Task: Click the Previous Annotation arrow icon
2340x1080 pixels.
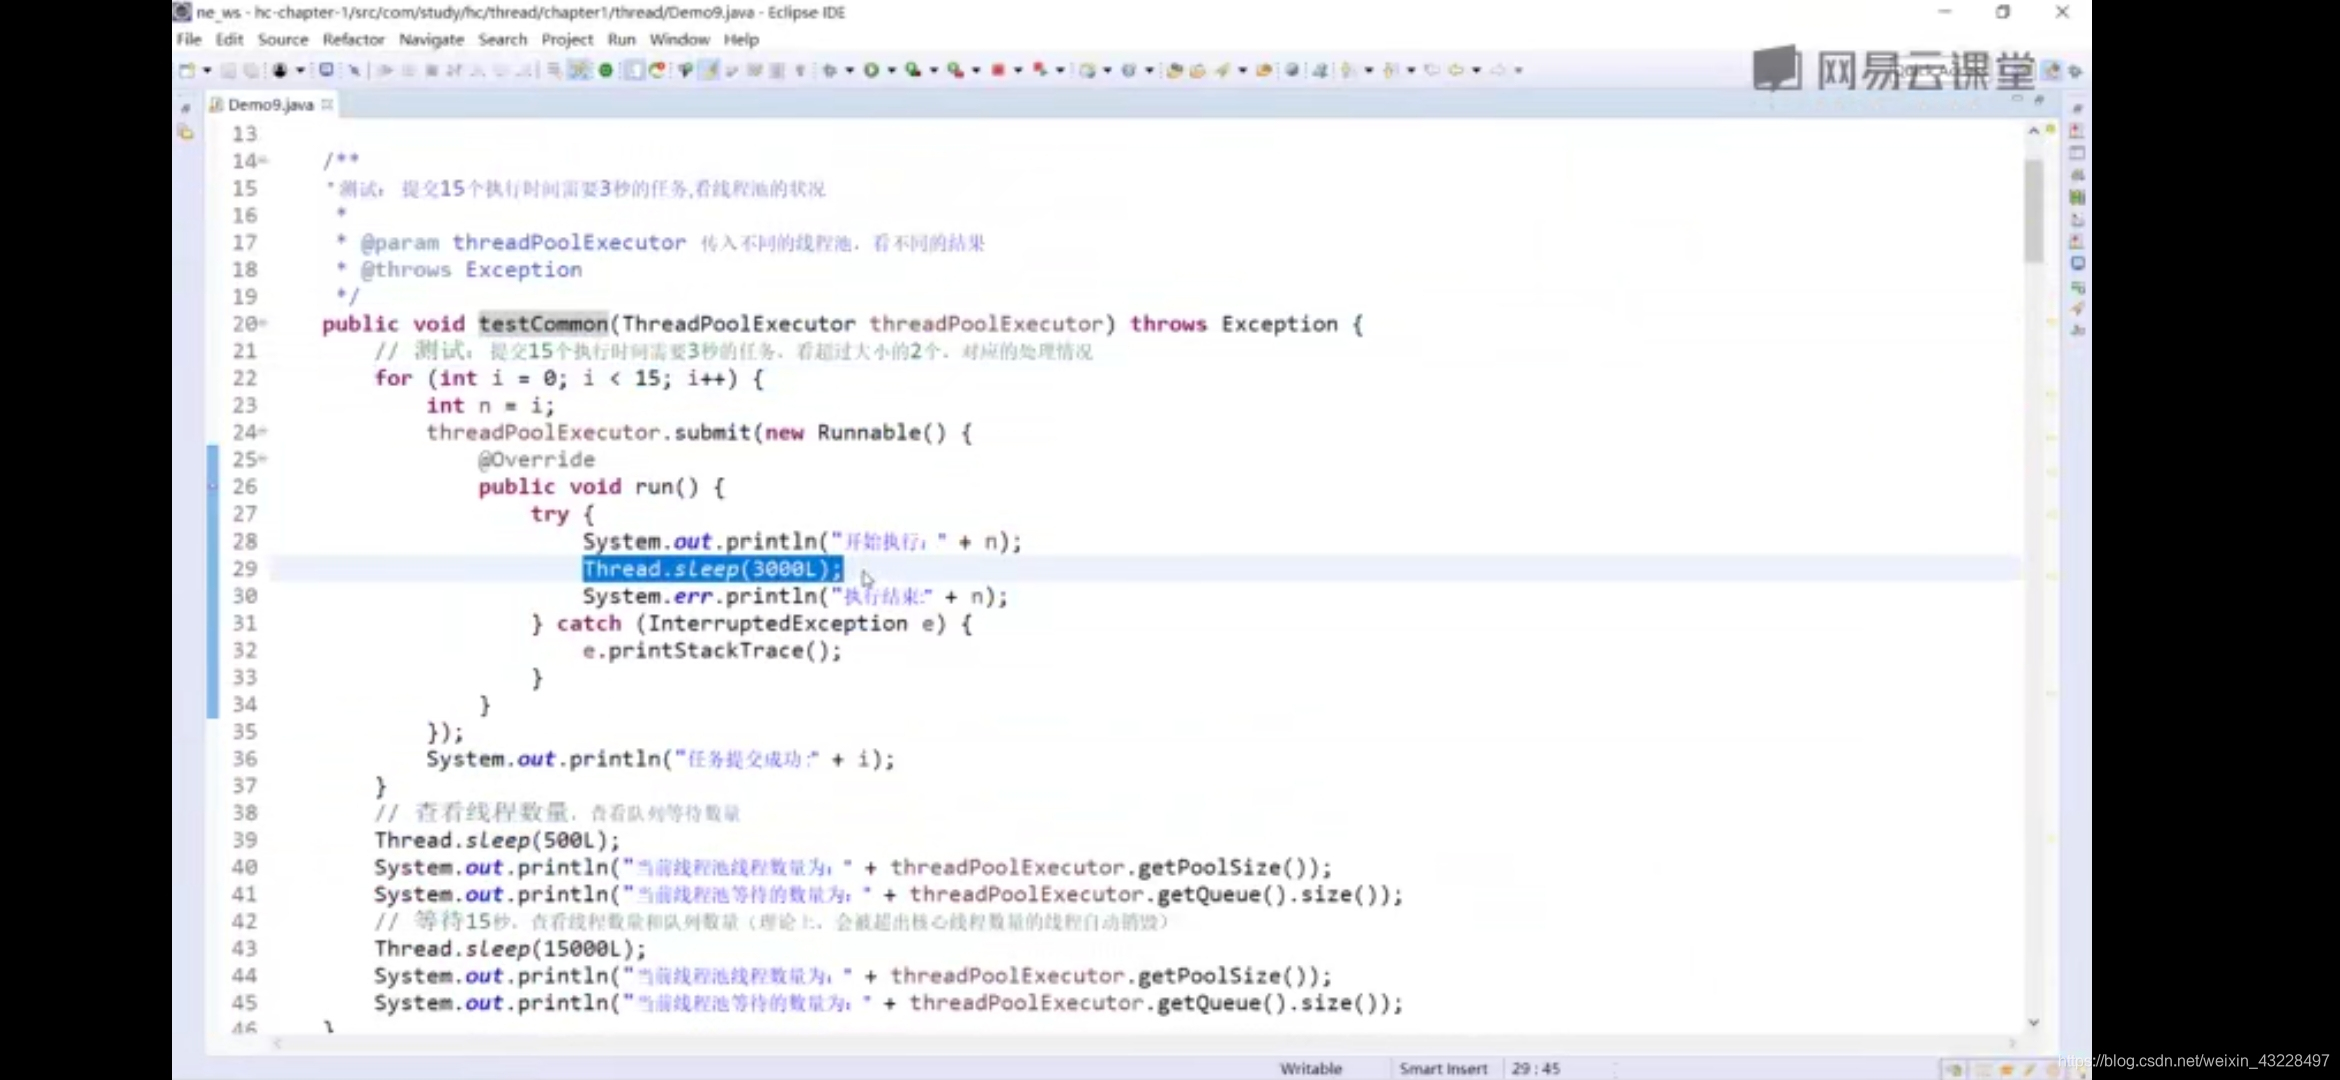Action: click(1390, 70)
